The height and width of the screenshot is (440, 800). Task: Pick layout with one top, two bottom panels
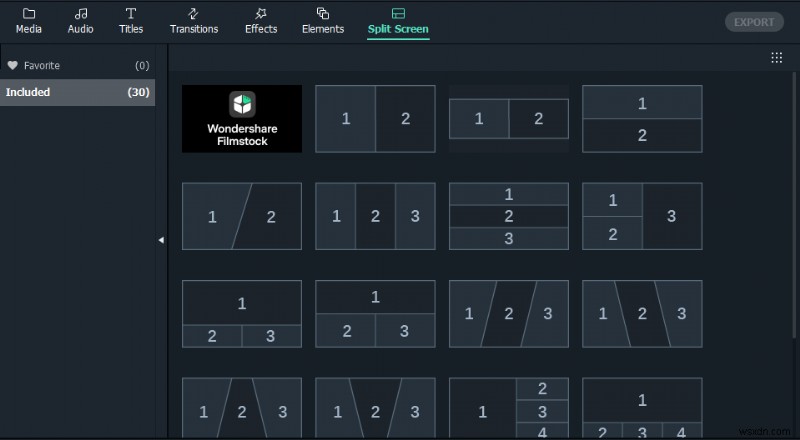[242, 314]
